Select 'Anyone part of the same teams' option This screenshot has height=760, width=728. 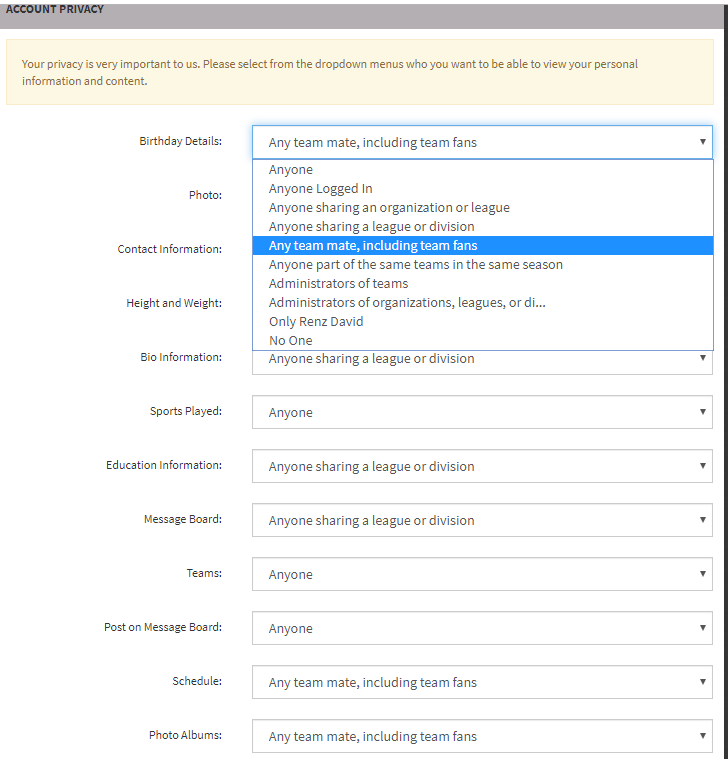[415, 265]
